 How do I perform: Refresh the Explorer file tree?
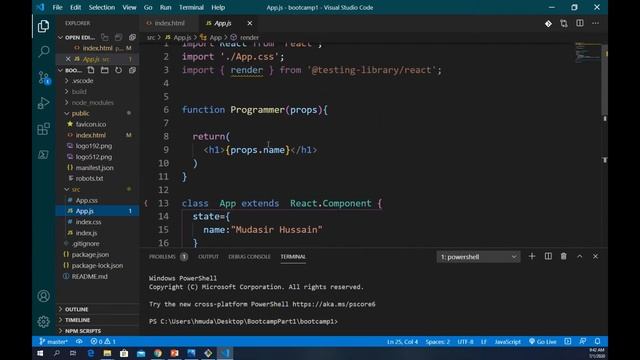coord(118,70)
